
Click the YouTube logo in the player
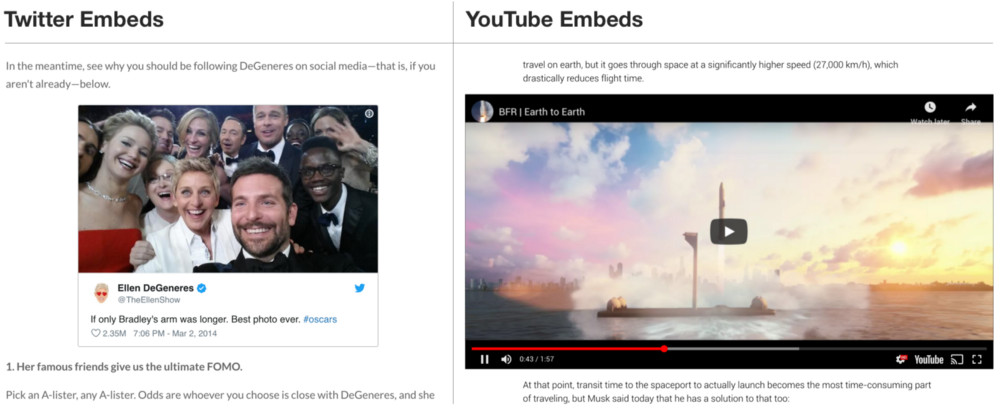click(x=929, y=360)
